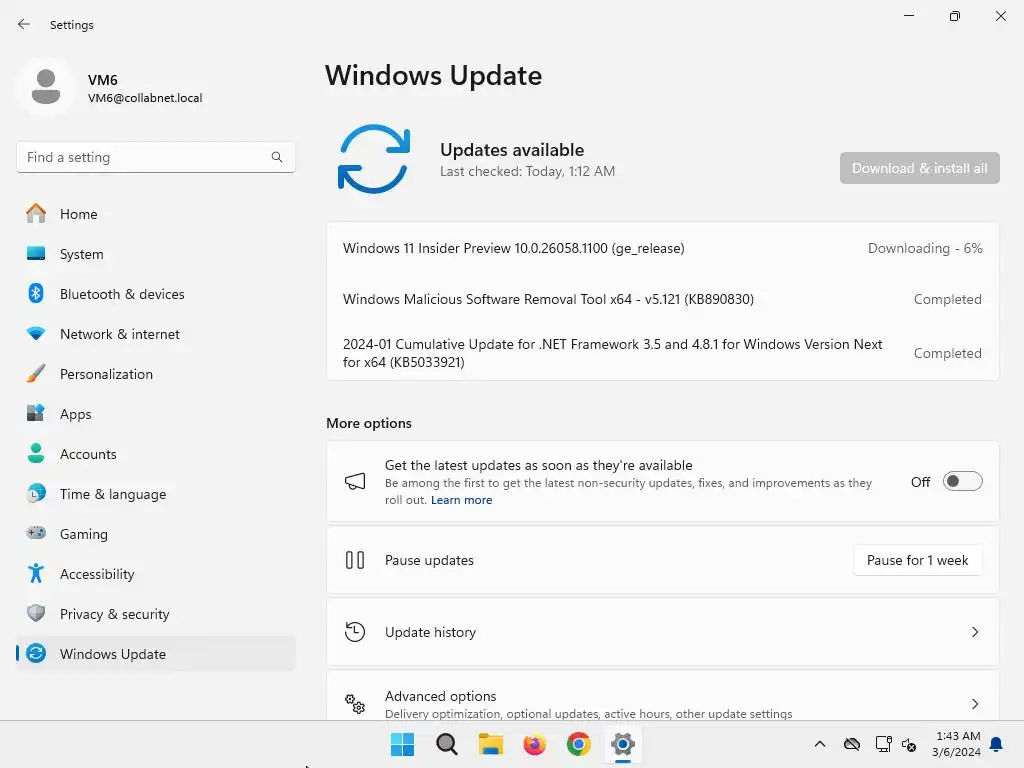Click the Home house icon in sidebar
The image size is (1024, 768).
(x=36, y=214)
